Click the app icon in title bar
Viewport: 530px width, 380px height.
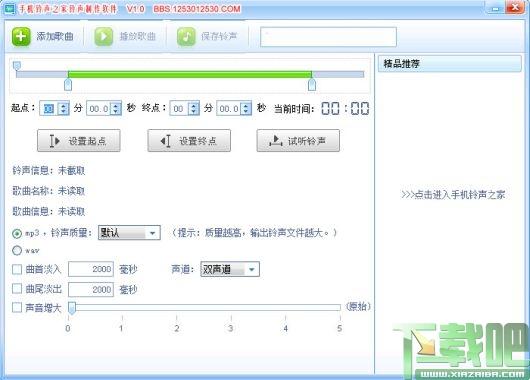coord(9,8)
